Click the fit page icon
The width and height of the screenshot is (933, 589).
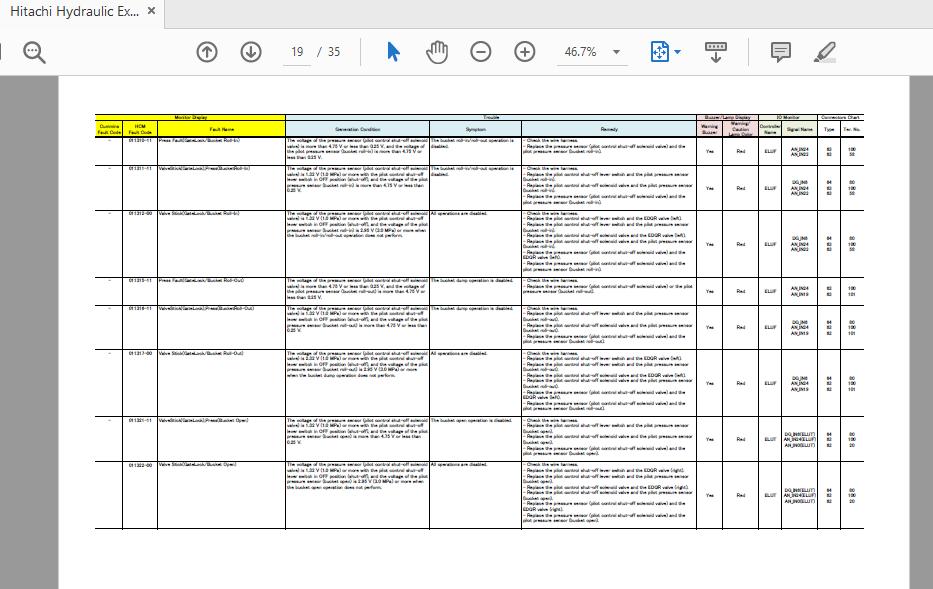click(x=660, y=52)
